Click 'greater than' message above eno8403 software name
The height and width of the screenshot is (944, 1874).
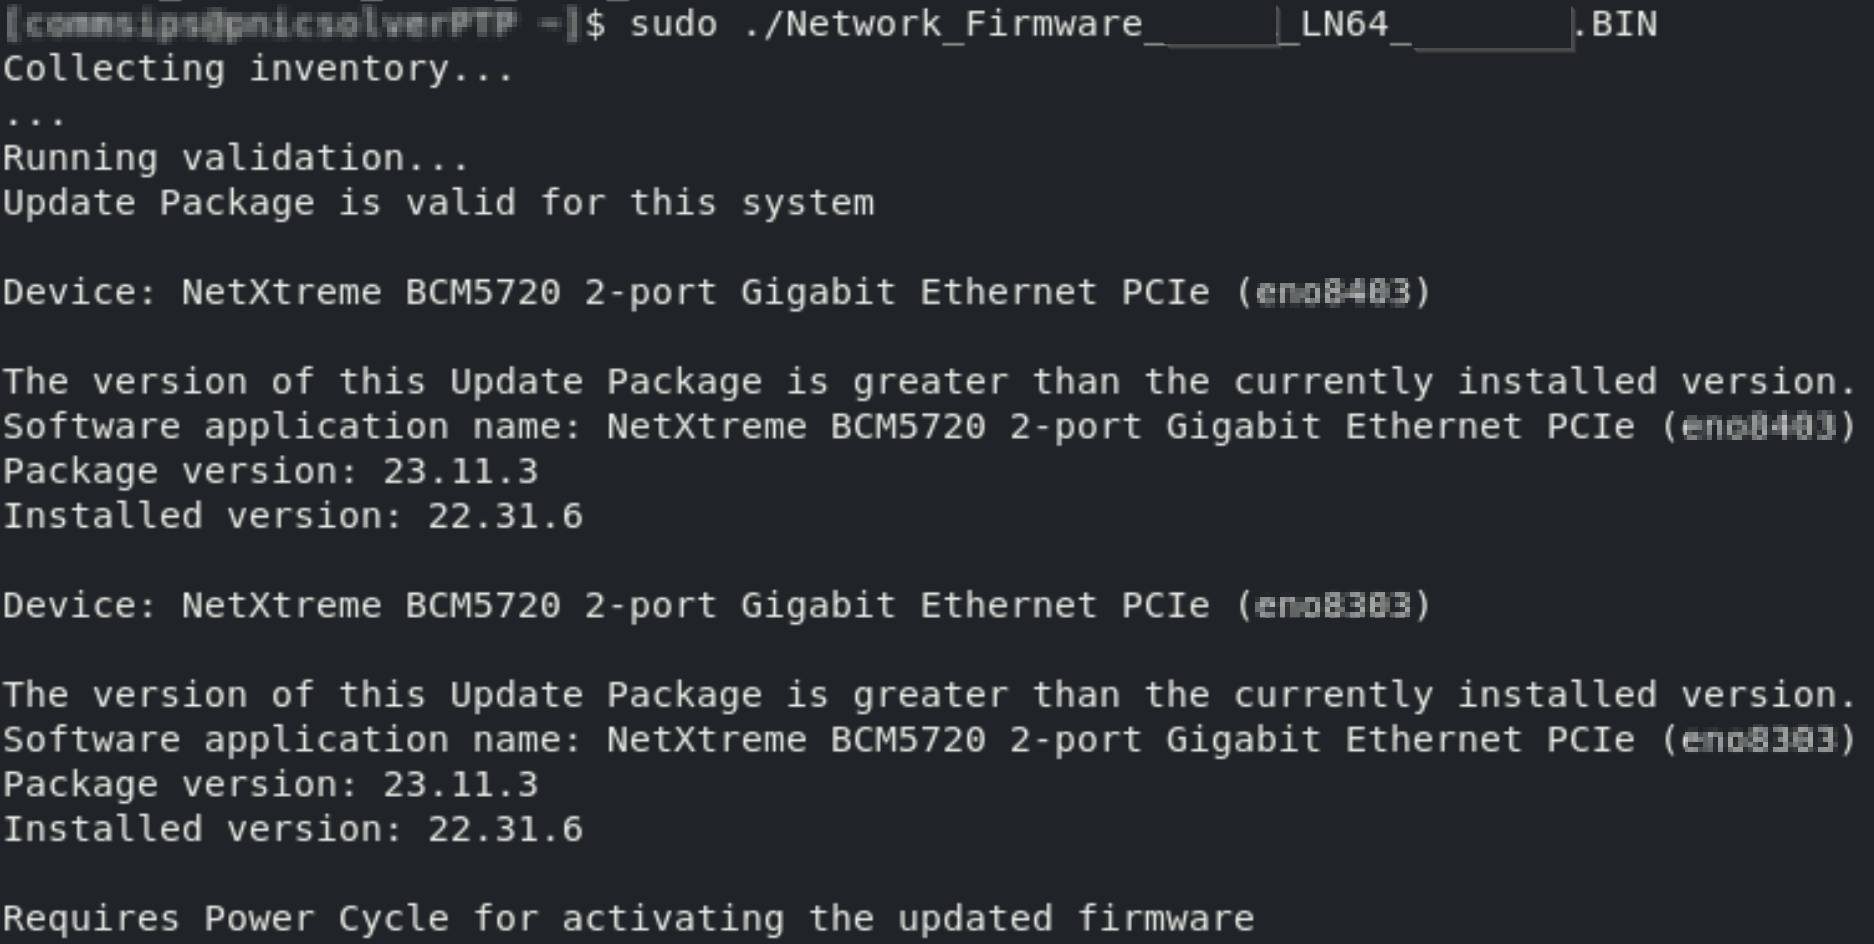pyautogui.click(x=928, y=382)
